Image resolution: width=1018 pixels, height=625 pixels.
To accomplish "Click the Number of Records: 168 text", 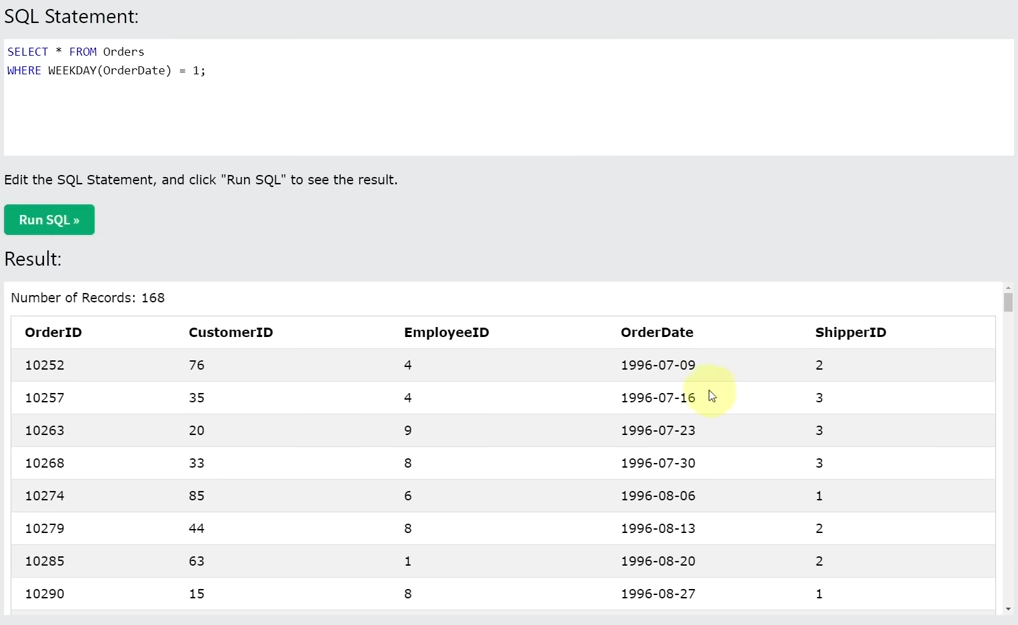I will [88, 298].
